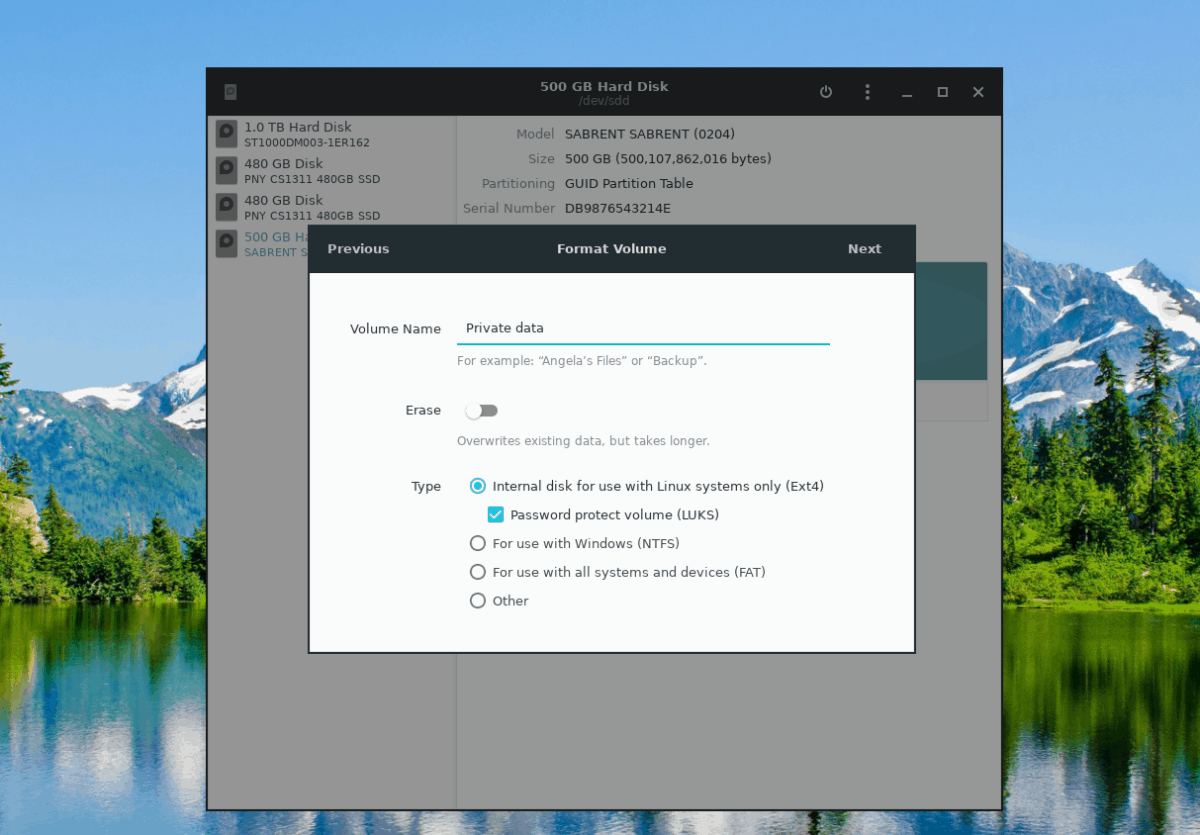
Task: Click the disk power off icon
Action: [826, 92]
